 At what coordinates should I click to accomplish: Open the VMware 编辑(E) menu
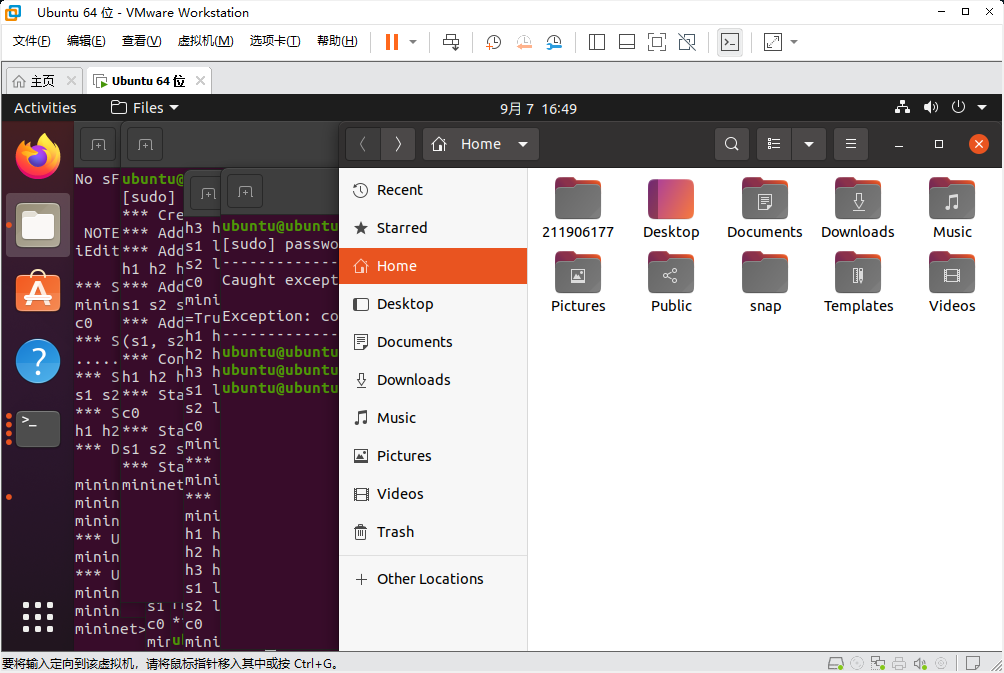point(86,41)
